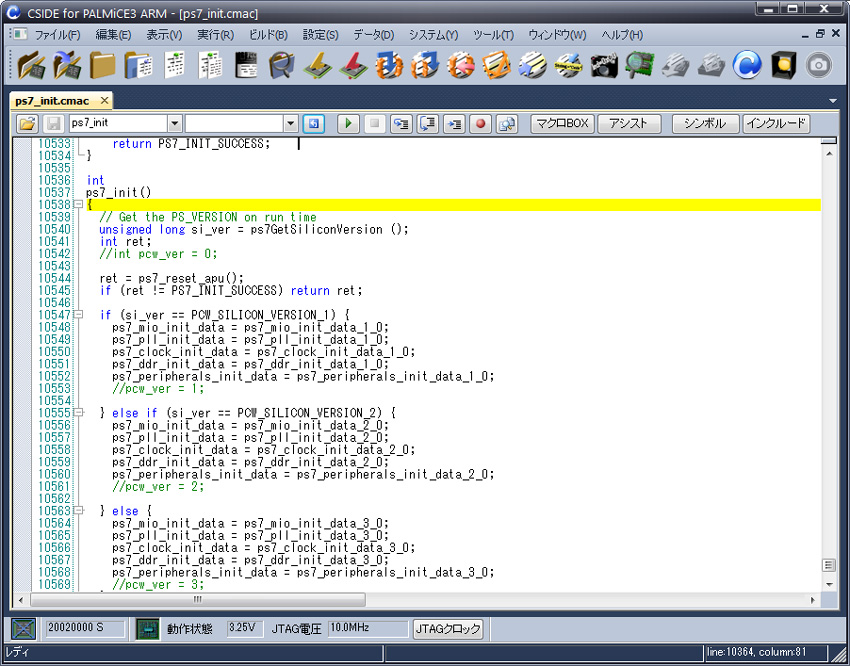Open the ヘルプ(H) menu
The height and width of the screenshot is (666, 850).
622,35
